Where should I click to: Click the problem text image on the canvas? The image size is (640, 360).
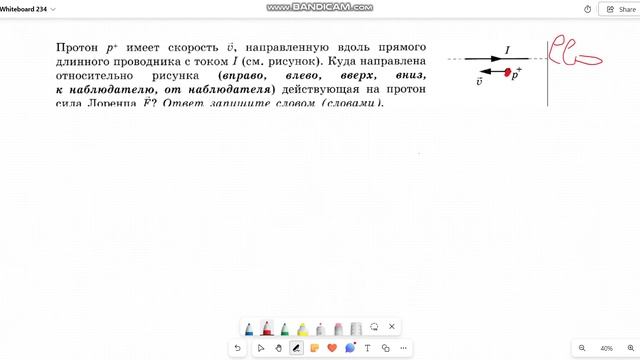pyautogui.click(x=241, y=74)
